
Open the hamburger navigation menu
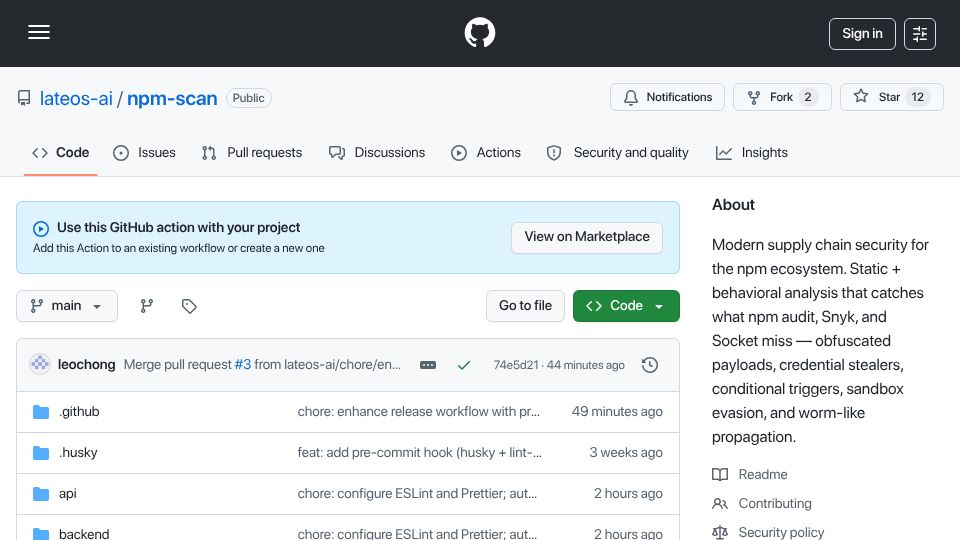point(39,32)
